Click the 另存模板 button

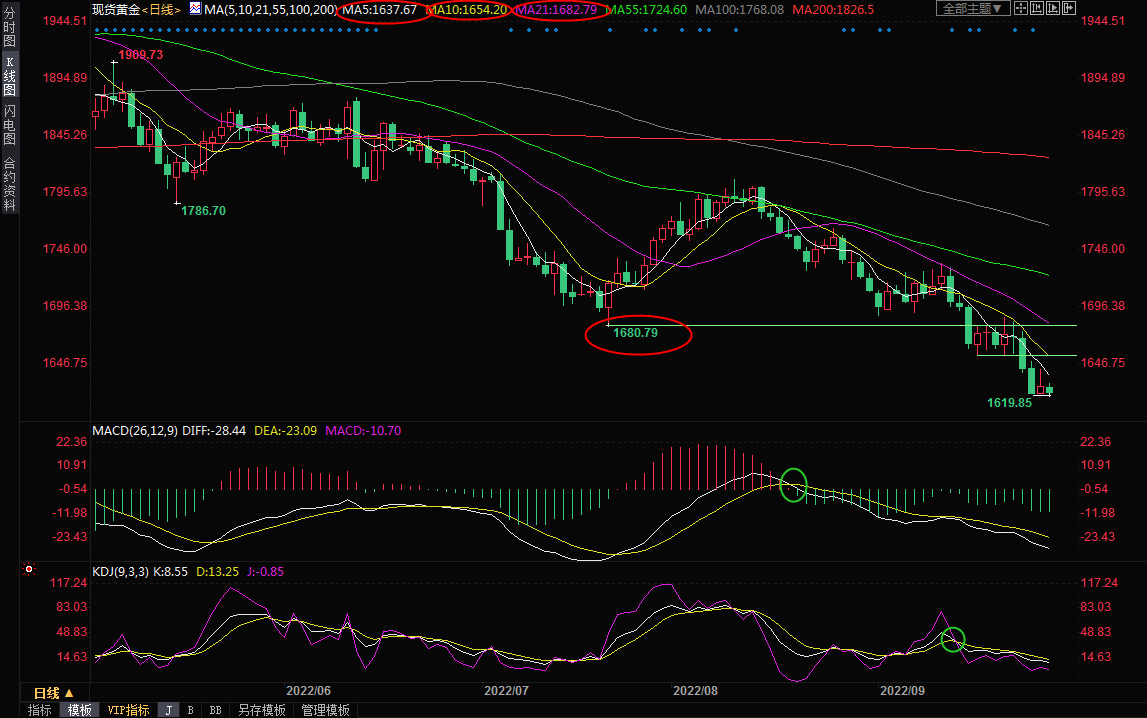coord(261,710)
